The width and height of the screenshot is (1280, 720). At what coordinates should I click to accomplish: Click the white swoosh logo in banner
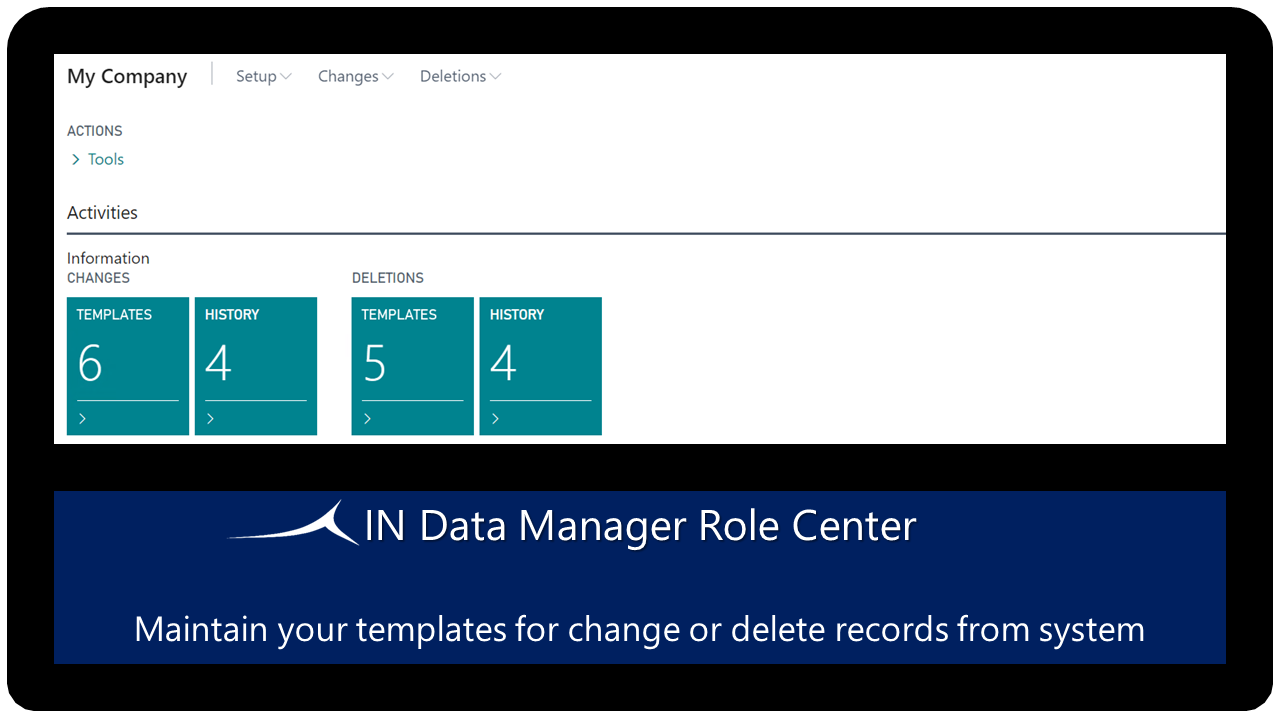pos(296,524)
